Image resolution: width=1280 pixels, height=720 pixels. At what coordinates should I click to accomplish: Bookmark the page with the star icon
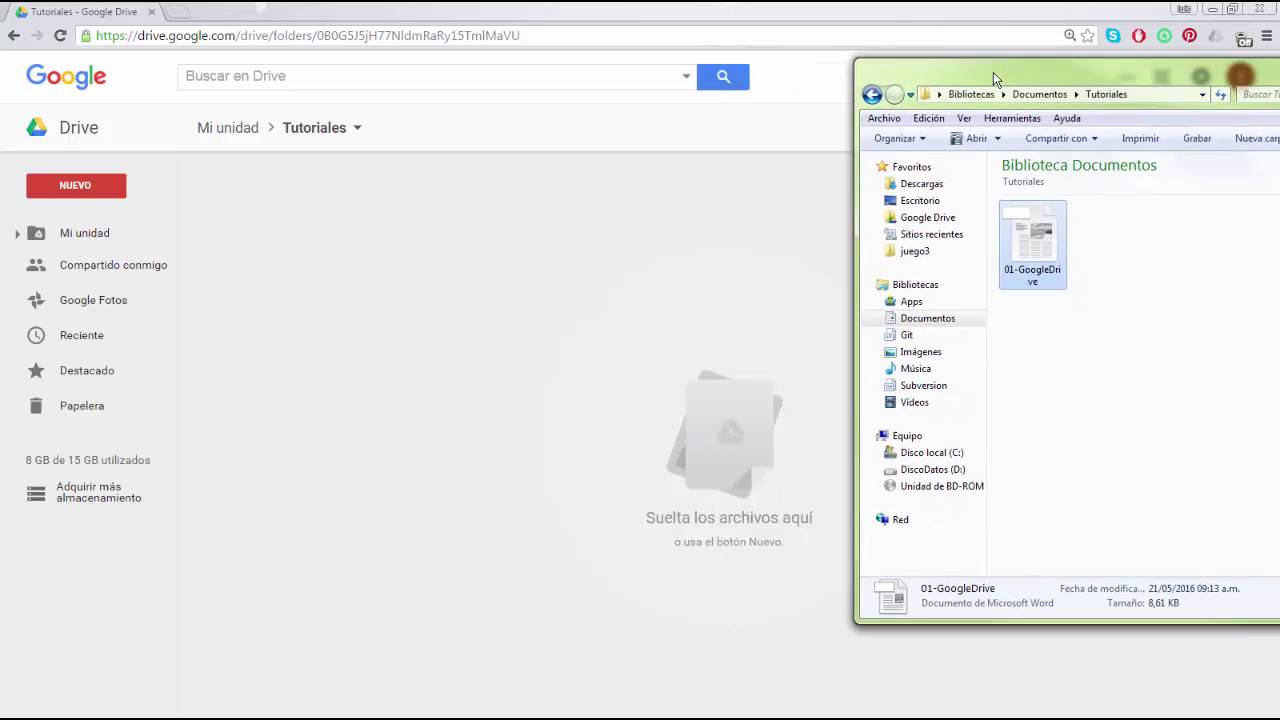(x=1088, y=35)
